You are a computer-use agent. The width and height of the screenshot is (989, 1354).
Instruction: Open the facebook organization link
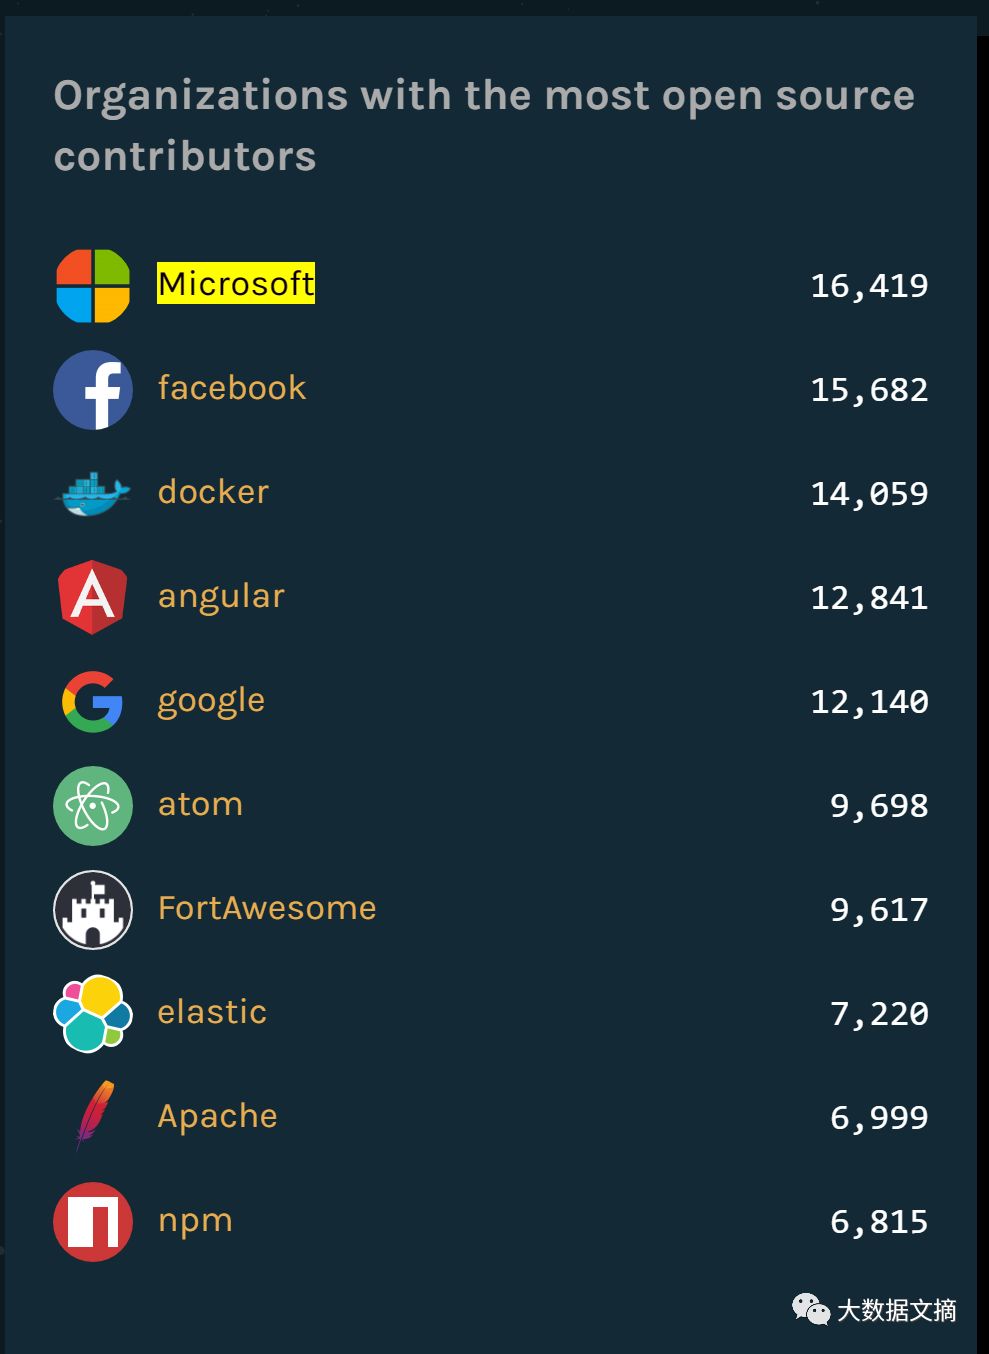point(232,387)
